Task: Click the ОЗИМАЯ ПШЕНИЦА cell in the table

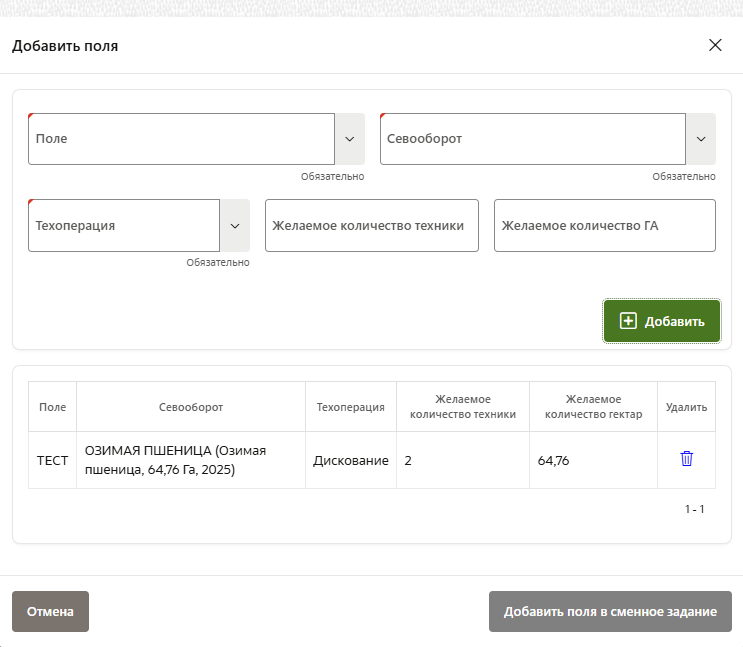Action: coord(190,460)
